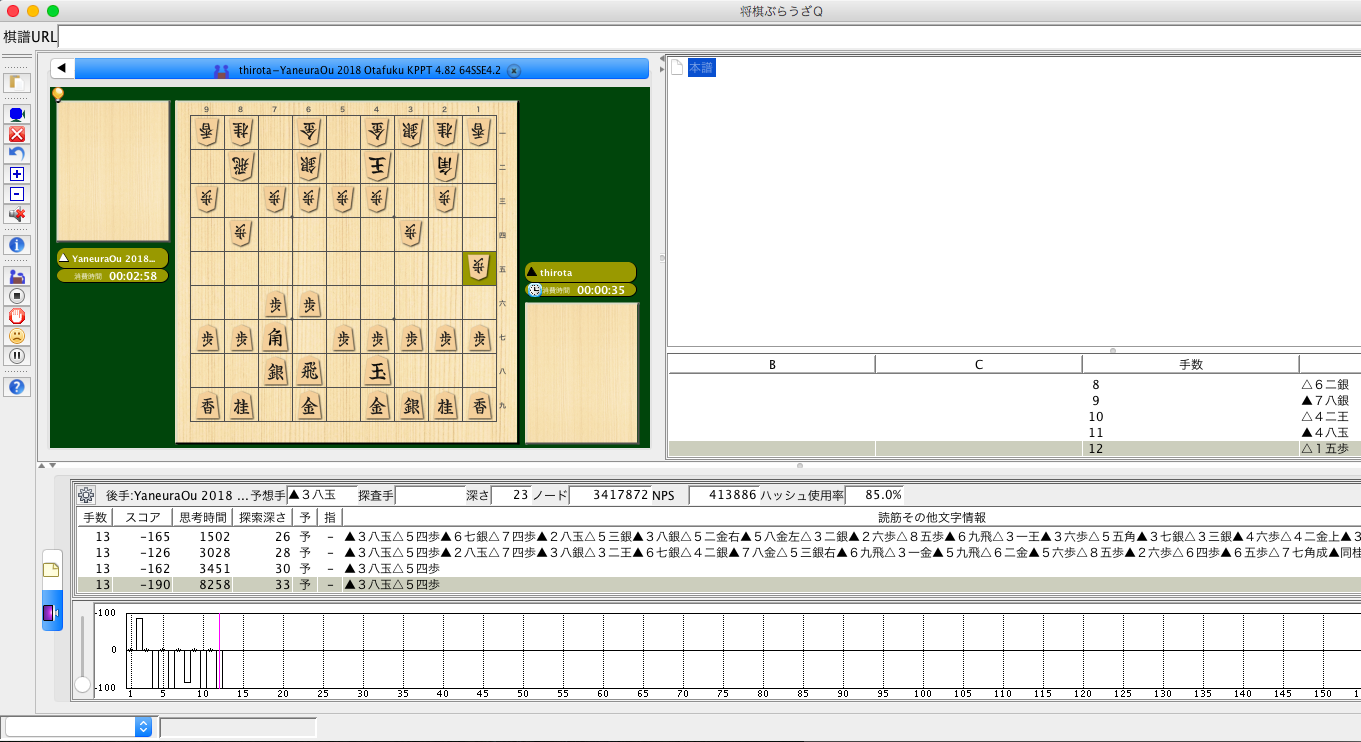Click the seated player resign icon
Screen dimensions: 1361x742
(17, 276)
